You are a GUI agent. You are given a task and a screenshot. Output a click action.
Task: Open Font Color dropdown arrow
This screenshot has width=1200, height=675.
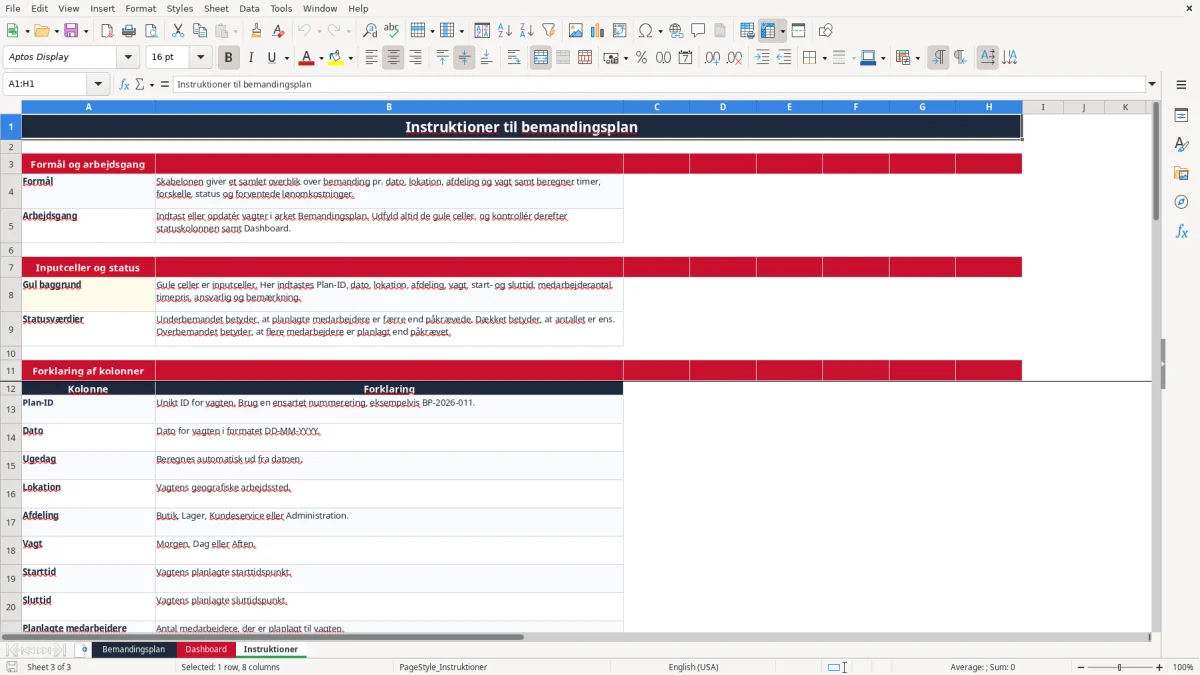(x=321, y=58)
